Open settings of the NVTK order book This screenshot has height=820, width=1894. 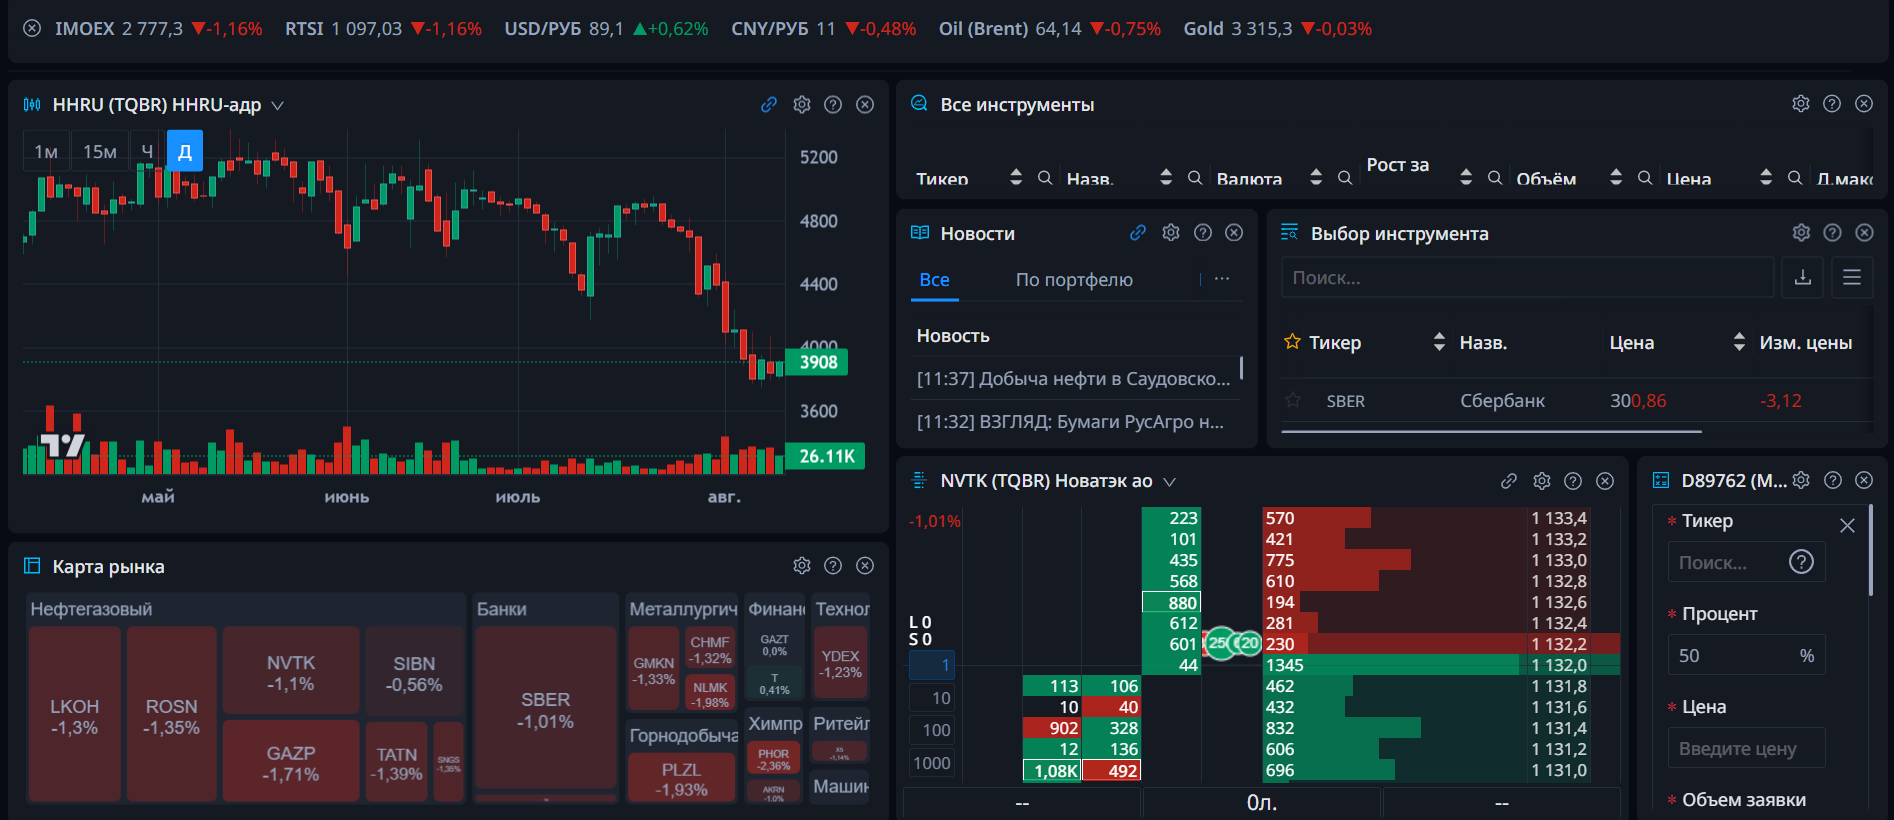(1542, 481)
